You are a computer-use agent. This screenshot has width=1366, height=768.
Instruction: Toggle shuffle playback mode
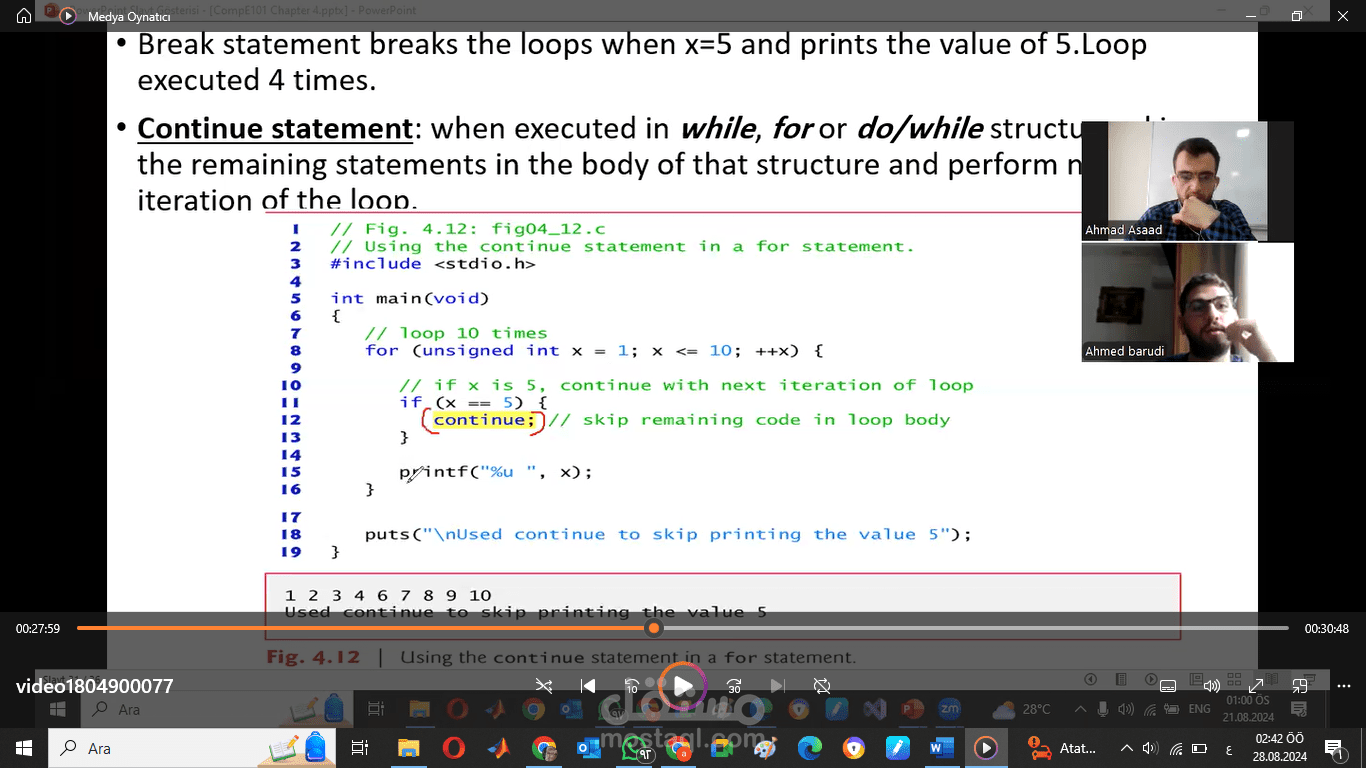click(543, 686)
